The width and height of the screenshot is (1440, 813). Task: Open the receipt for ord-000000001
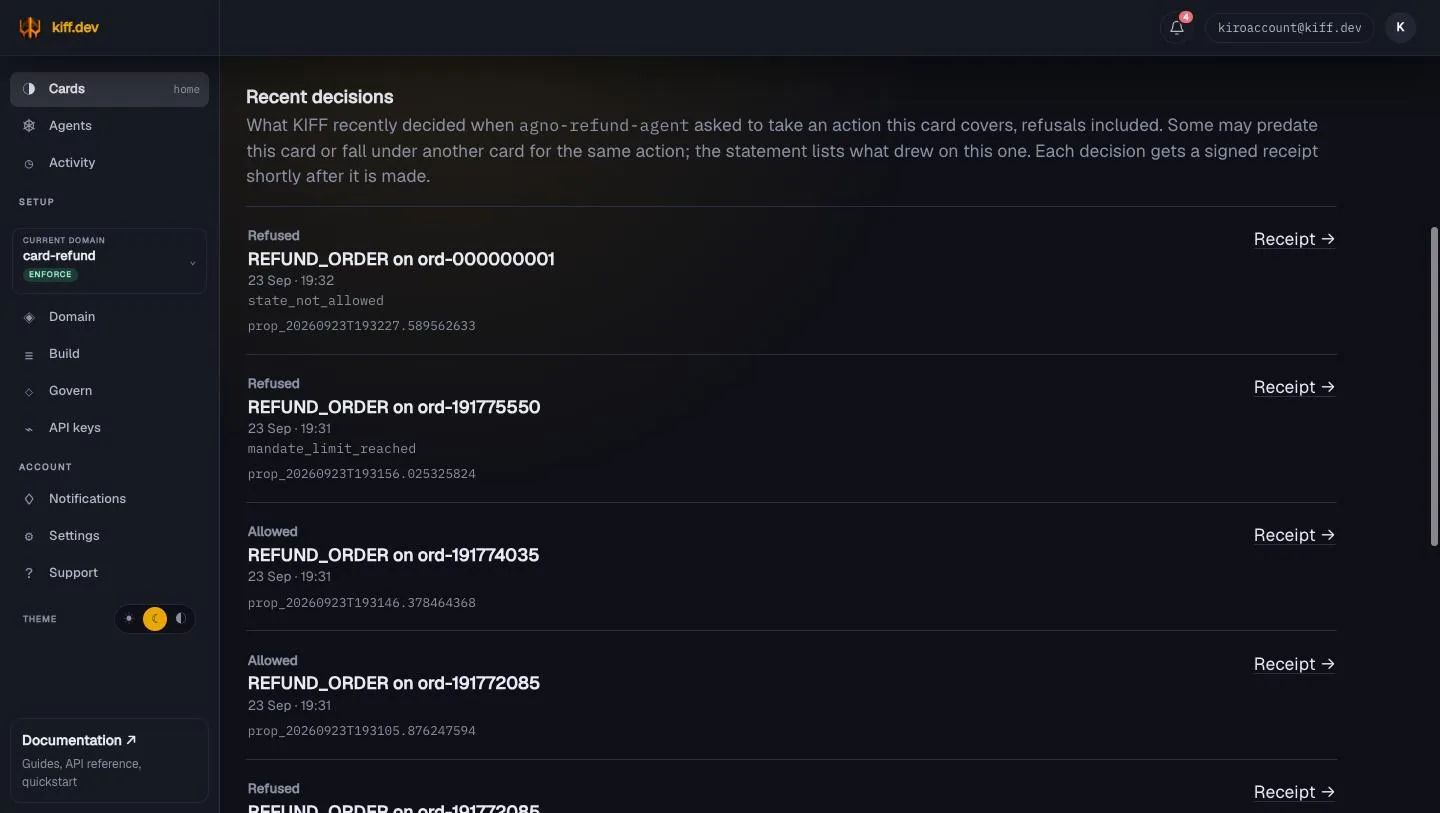(1294, 239)
